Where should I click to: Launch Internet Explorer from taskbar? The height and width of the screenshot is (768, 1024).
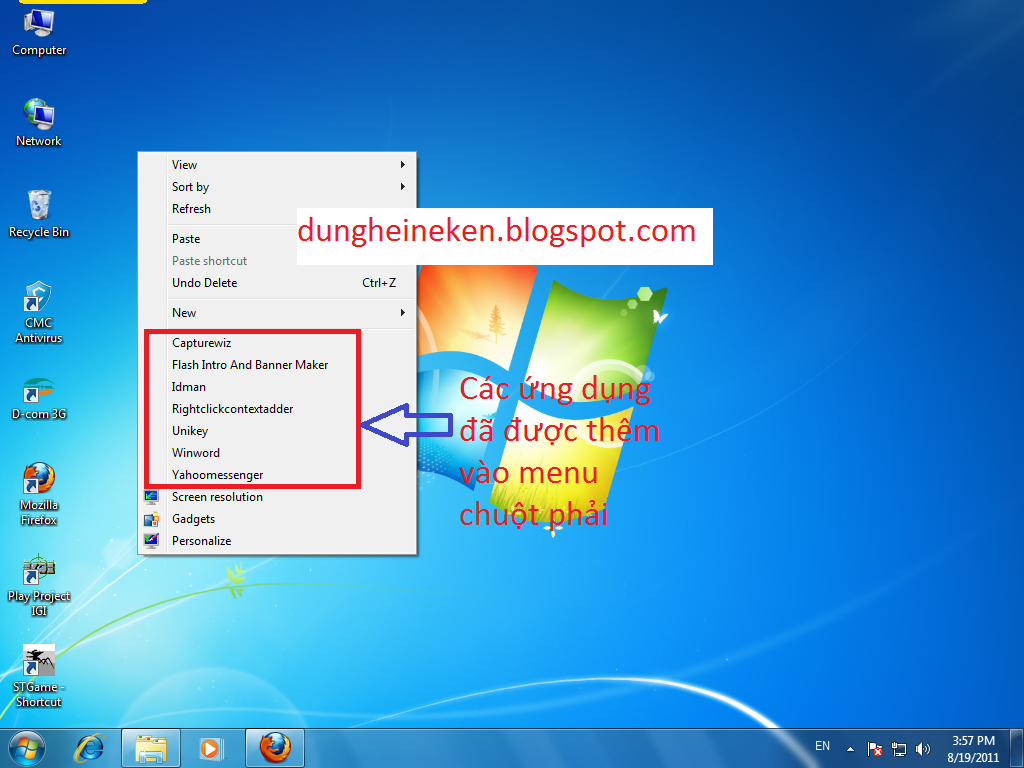tap(89, 748)
